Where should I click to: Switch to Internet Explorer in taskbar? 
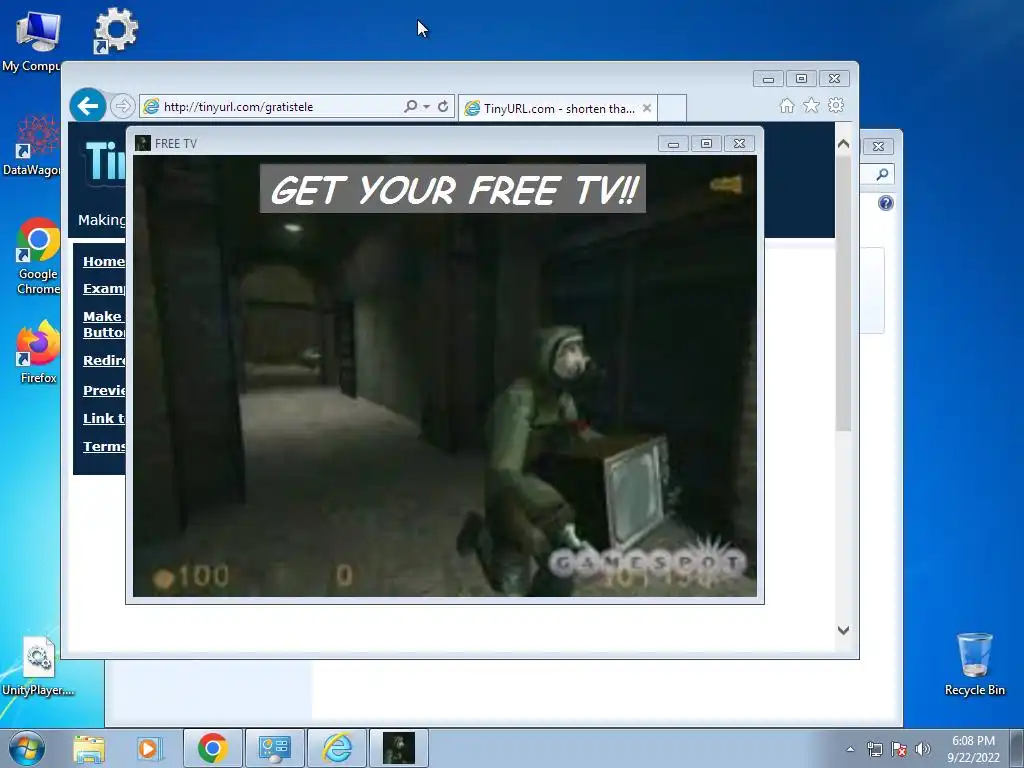337,748
